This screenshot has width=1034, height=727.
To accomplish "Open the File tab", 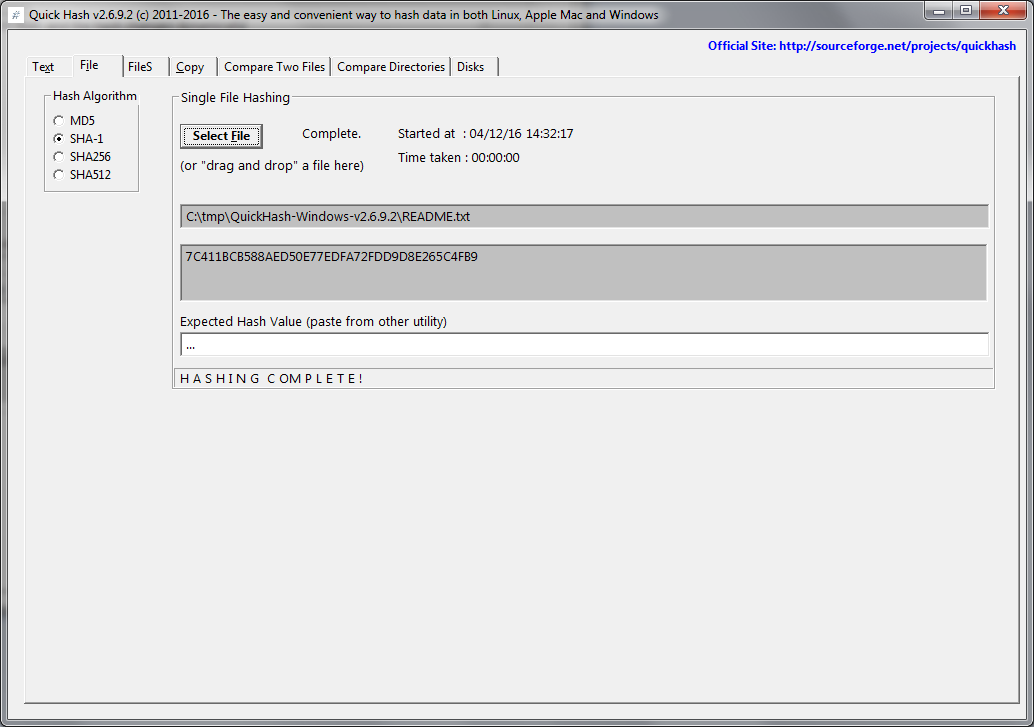I will pos(89,66).
